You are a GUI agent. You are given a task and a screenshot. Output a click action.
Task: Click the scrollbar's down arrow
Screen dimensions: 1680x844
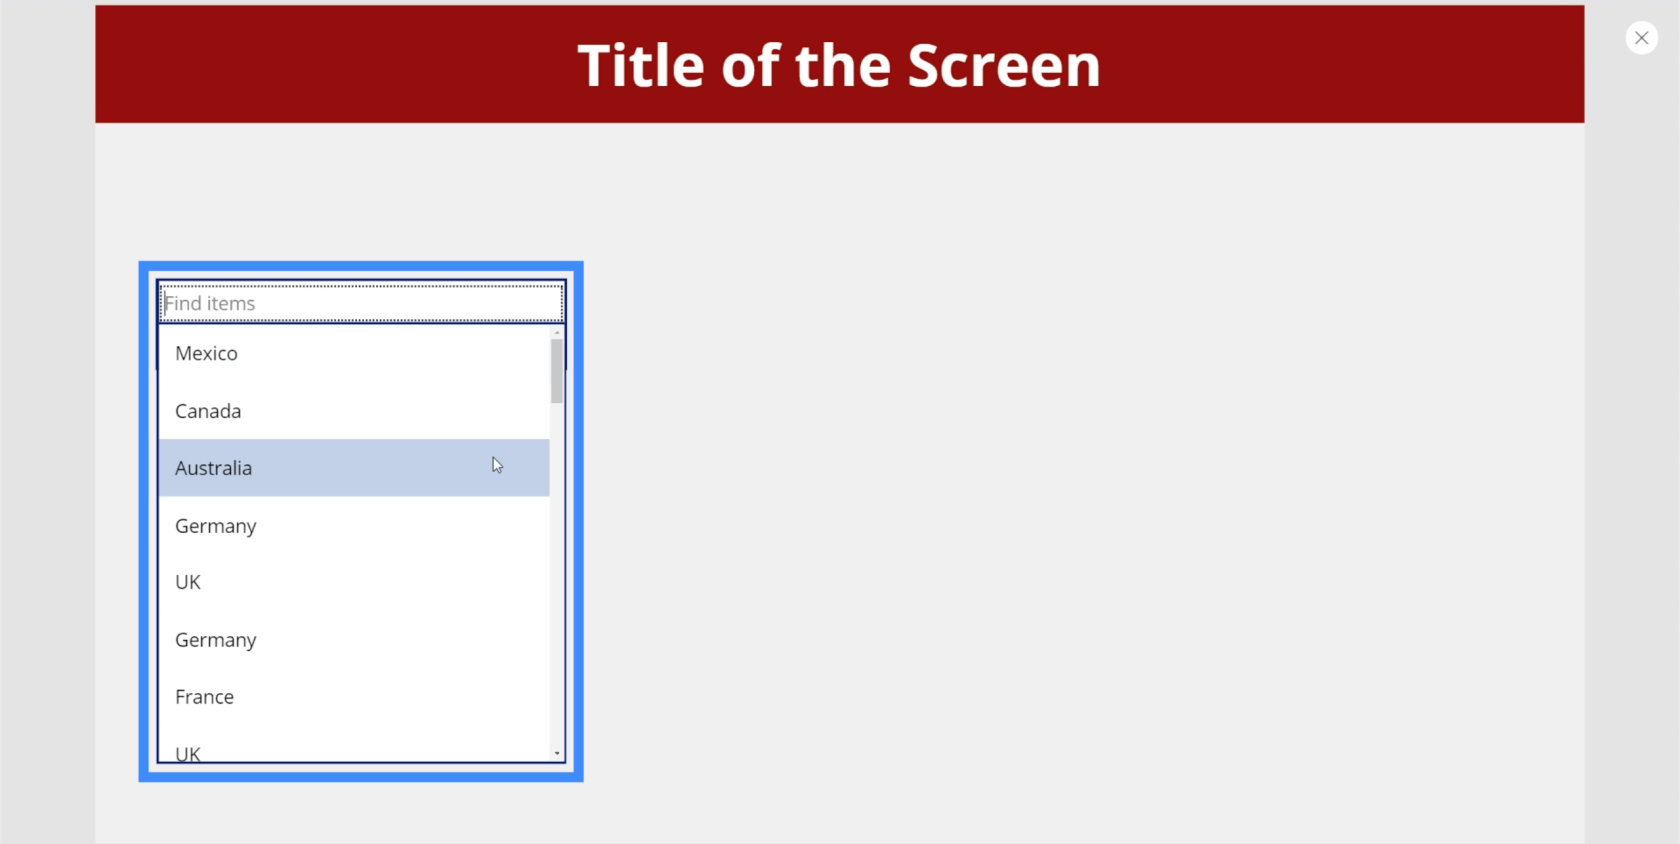[557, 754]
